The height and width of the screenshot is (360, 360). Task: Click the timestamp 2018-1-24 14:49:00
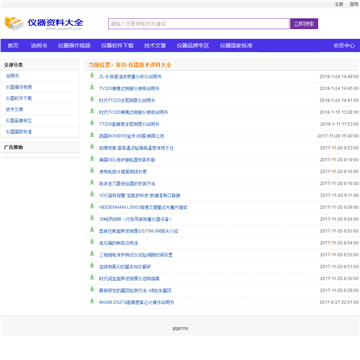[x=339, y=77]
